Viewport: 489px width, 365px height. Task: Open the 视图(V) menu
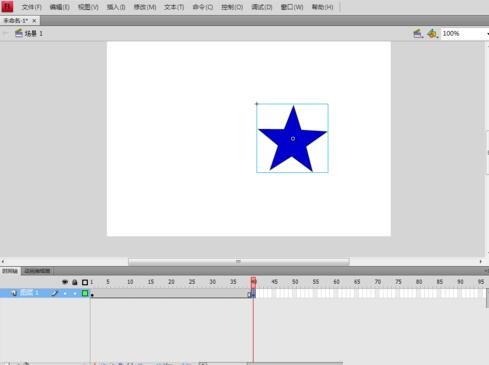point(88,7)
